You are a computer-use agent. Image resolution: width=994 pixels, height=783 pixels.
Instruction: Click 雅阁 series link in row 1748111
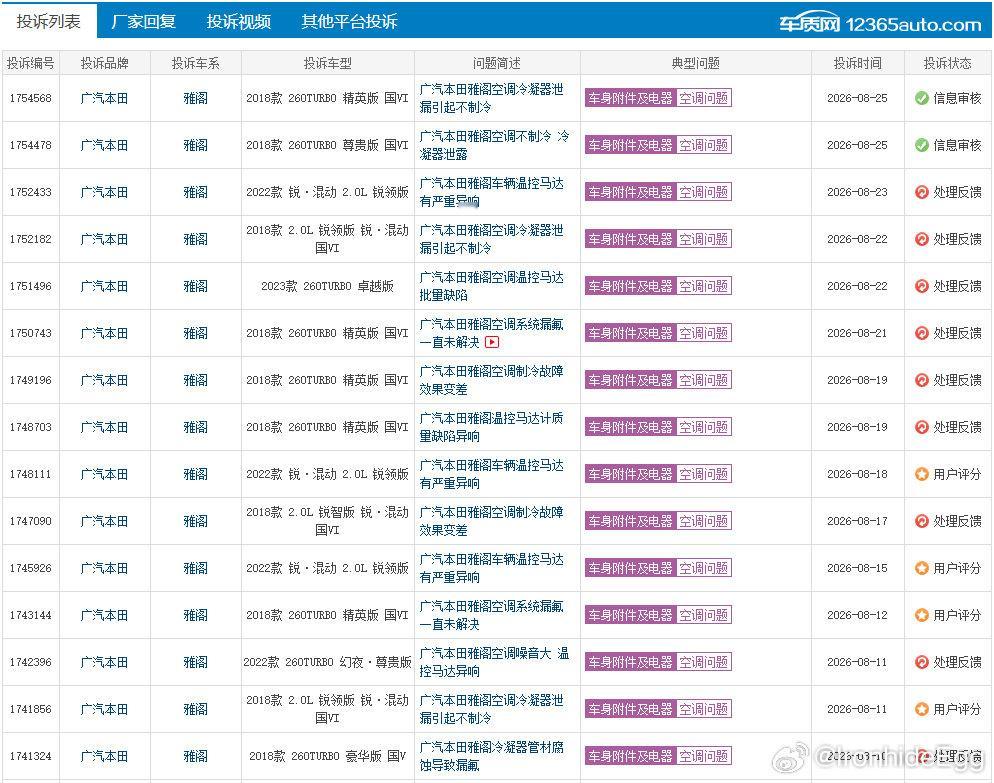tap(195, 474)
